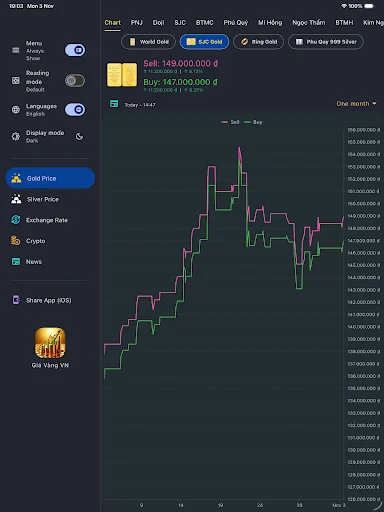Switch to the Chart tab
Screen dimensions: 384x512
113,23
